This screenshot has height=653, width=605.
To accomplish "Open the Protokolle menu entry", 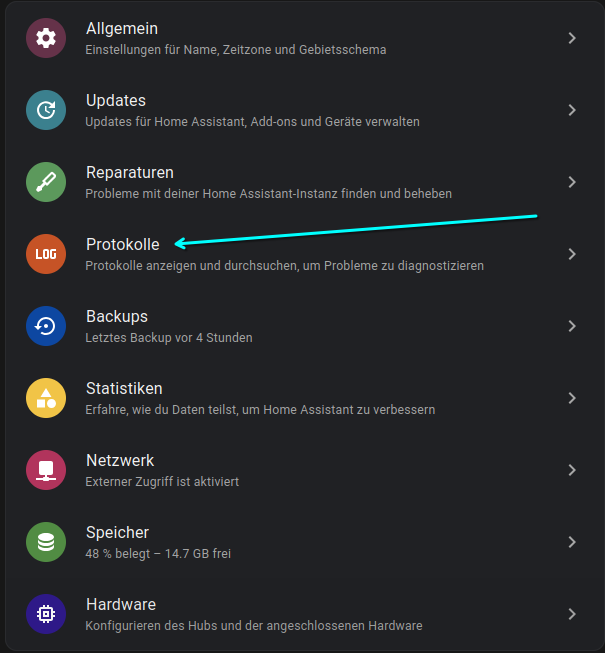I will (x=123, y=244).
